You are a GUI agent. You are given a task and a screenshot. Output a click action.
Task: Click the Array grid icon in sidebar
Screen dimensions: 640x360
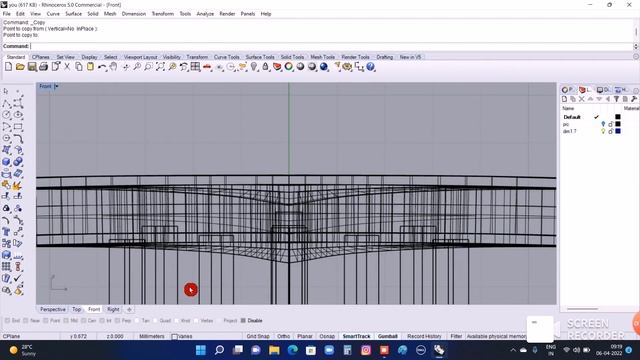pyautogui.click(x=7, y=267)
